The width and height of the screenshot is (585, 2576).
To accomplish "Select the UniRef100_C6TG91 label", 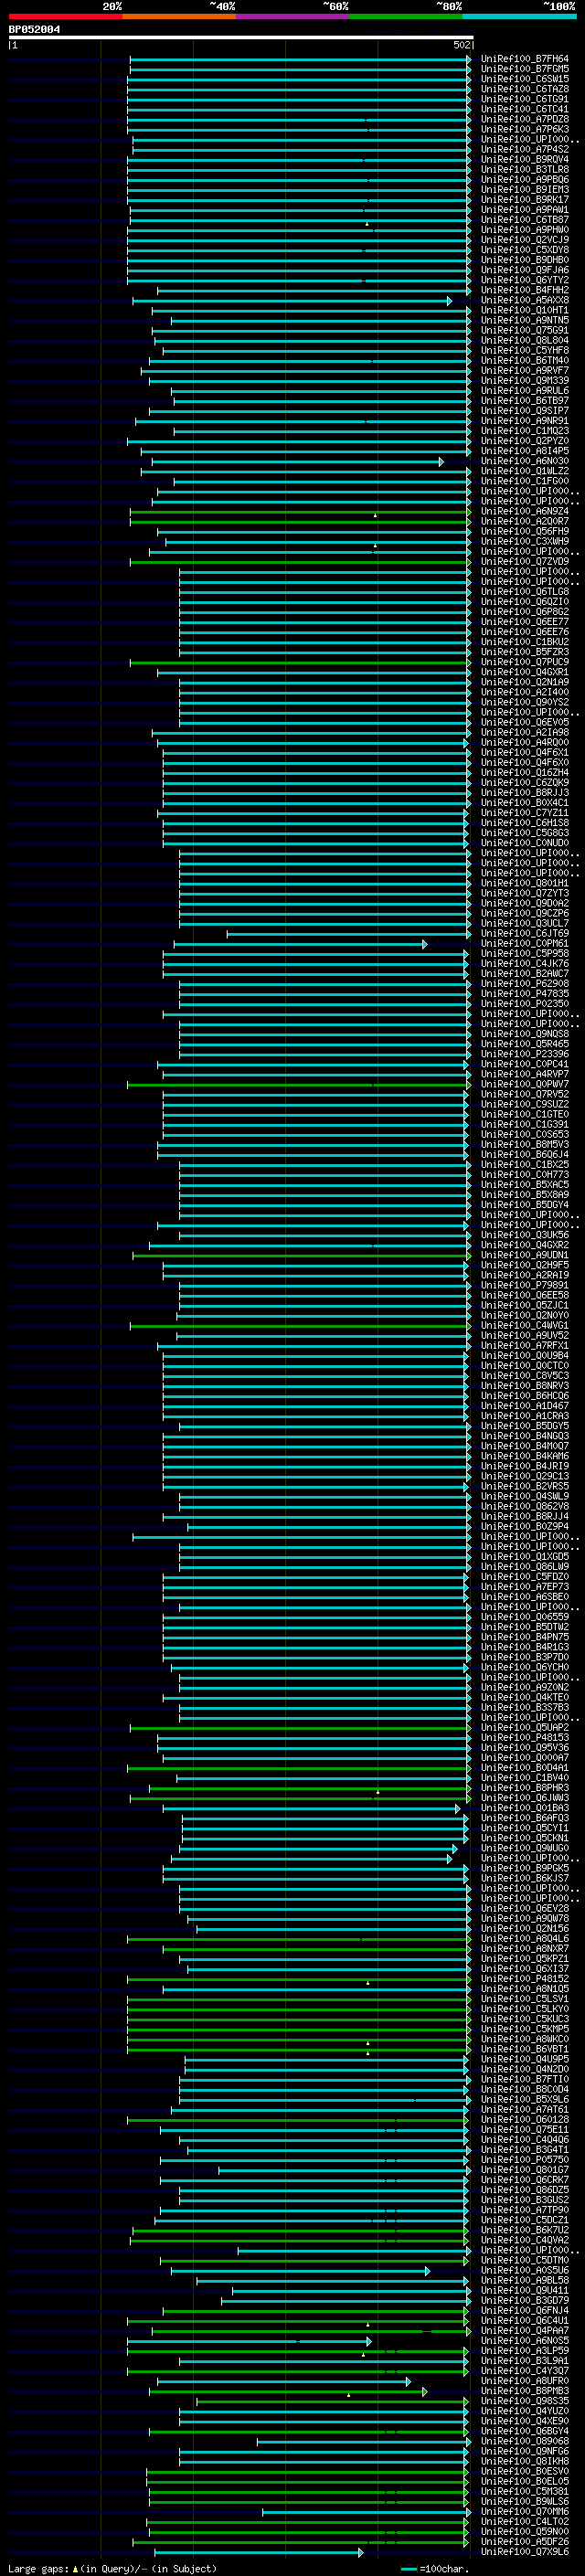I will [x=524, y=99].
